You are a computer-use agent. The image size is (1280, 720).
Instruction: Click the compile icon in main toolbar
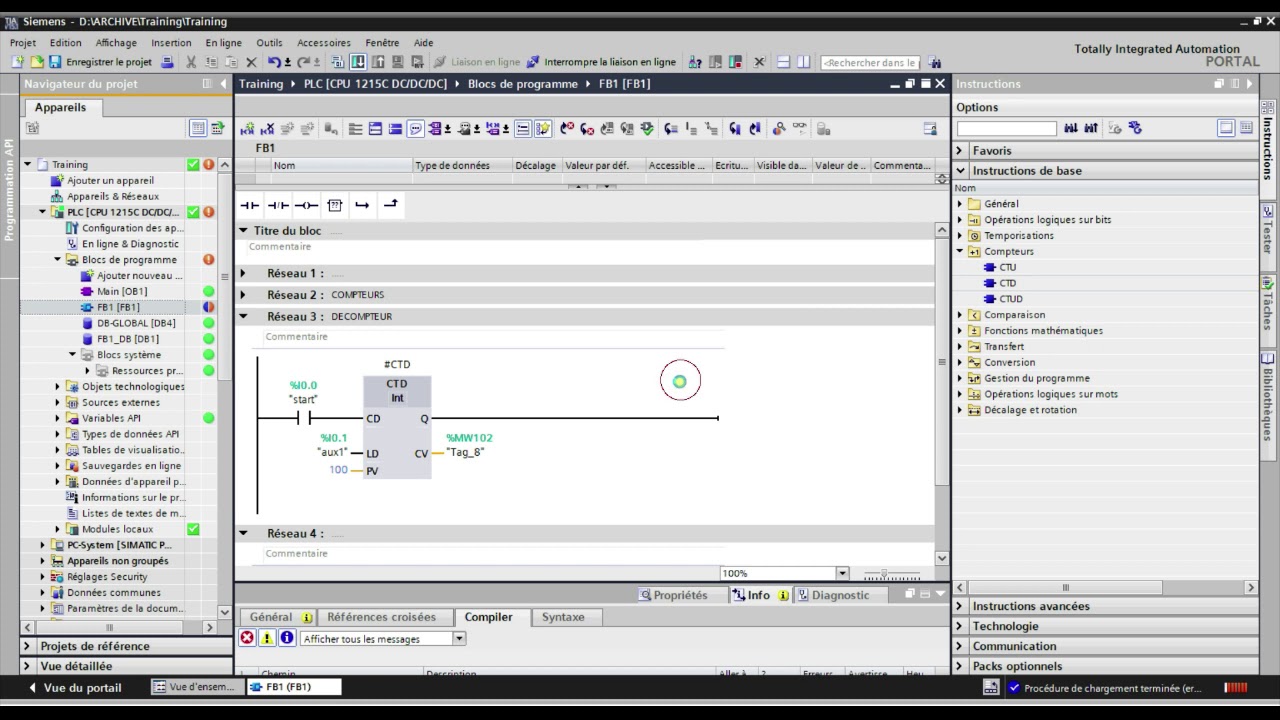click(x=338, y=62)
